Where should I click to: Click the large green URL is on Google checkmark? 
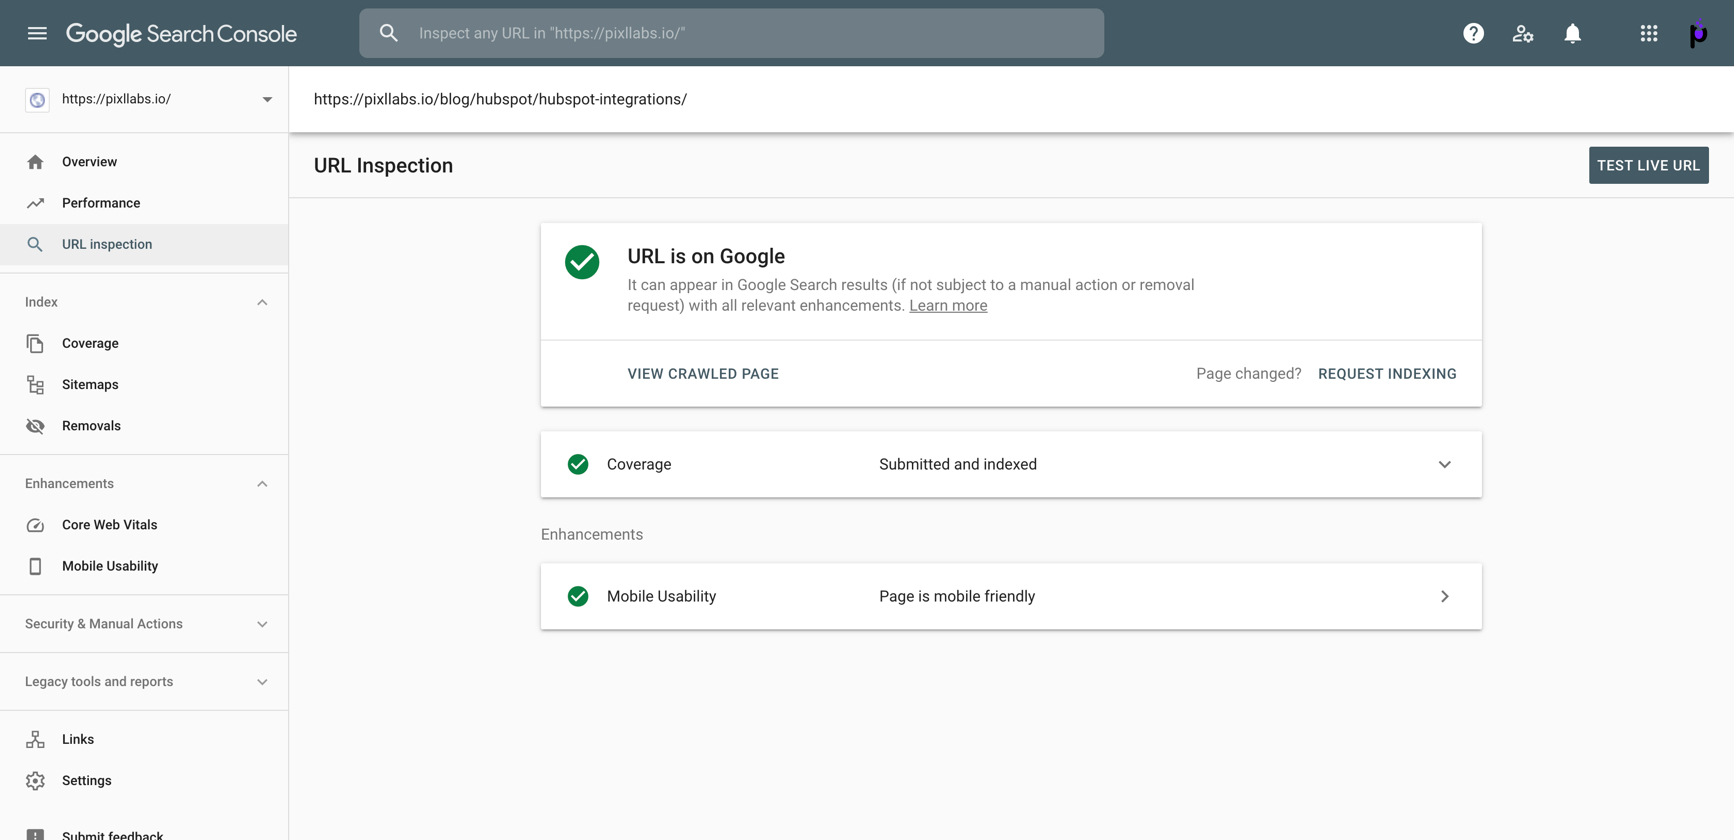coord(582,262)
